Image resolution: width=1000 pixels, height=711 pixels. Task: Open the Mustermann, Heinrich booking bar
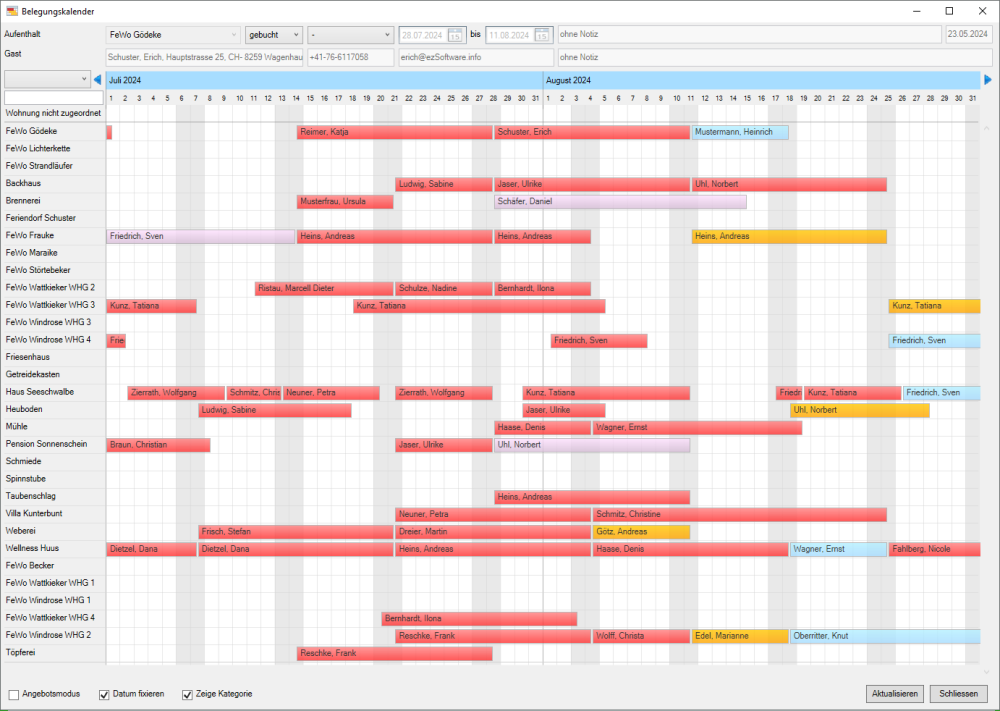(739, 131)
